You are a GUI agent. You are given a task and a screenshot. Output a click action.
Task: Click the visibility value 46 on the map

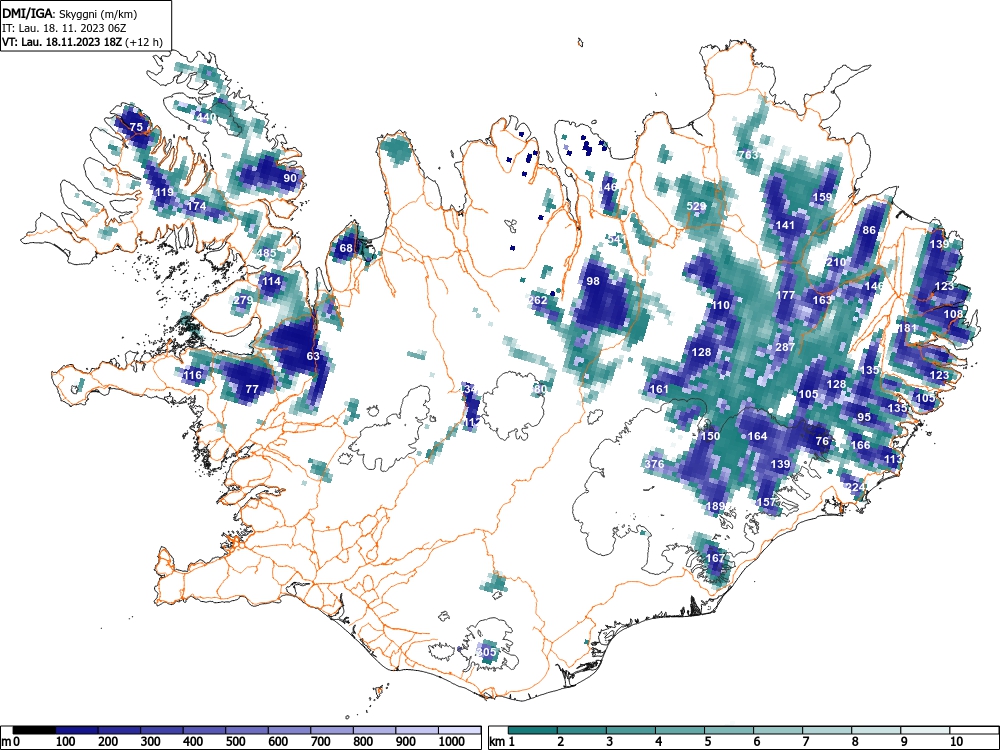[x=610, y=188]
